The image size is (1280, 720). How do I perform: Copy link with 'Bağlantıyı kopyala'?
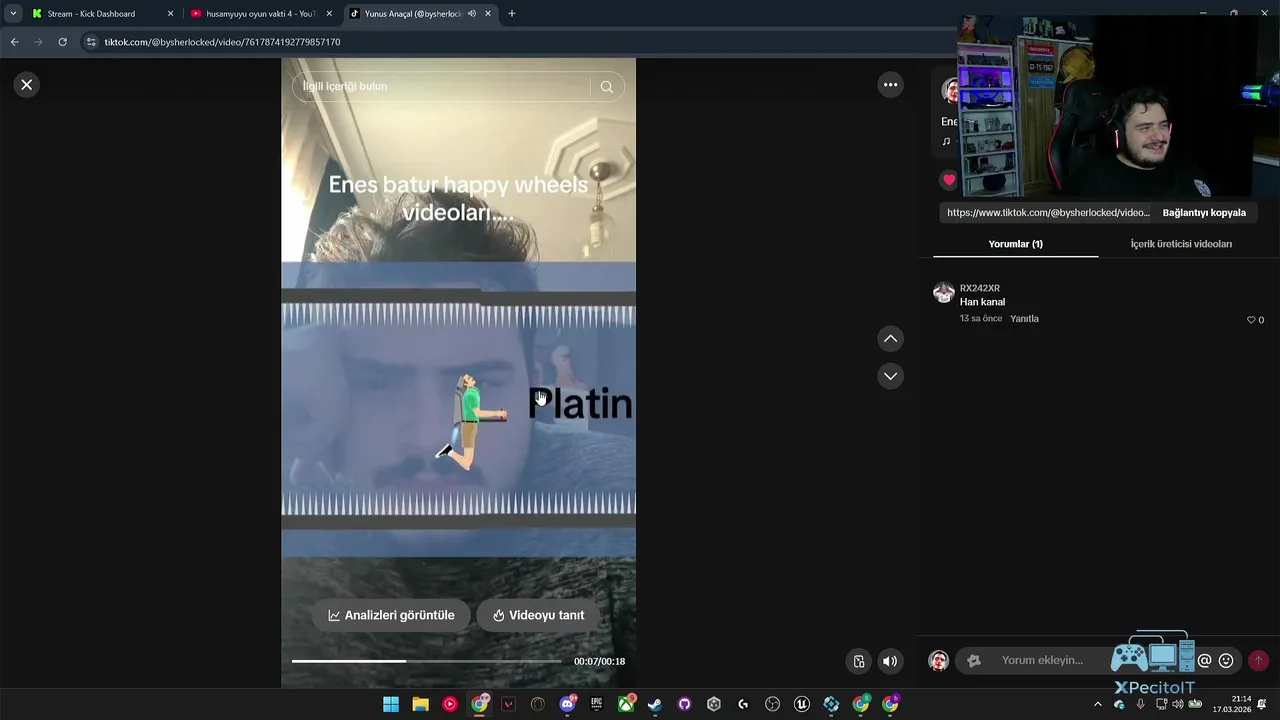pyautogui.click(x=1204, y=213)
